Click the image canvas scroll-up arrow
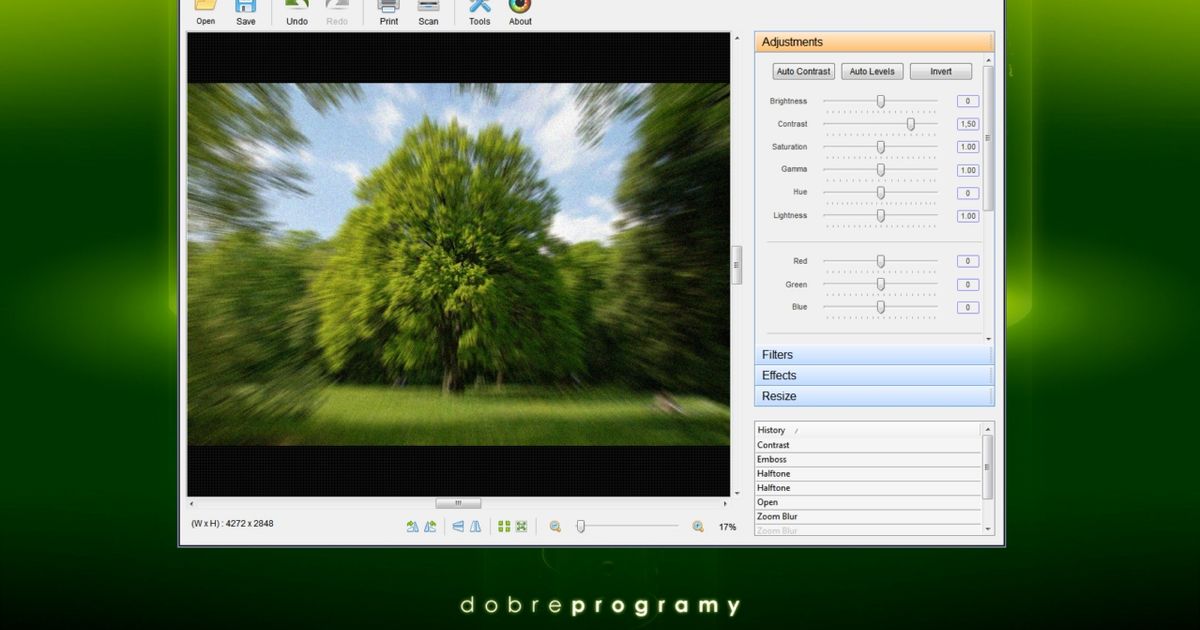 coord(738,38)
